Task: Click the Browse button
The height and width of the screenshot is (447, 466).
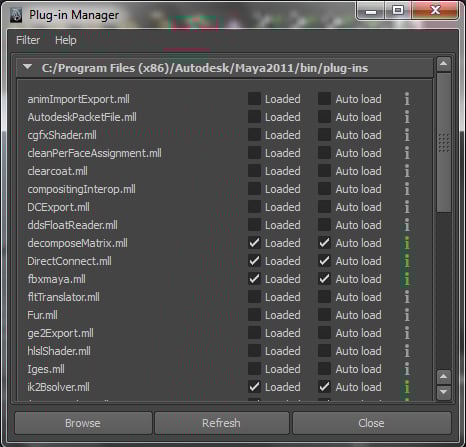Action: pyautogui.click(x=83, y=423)
